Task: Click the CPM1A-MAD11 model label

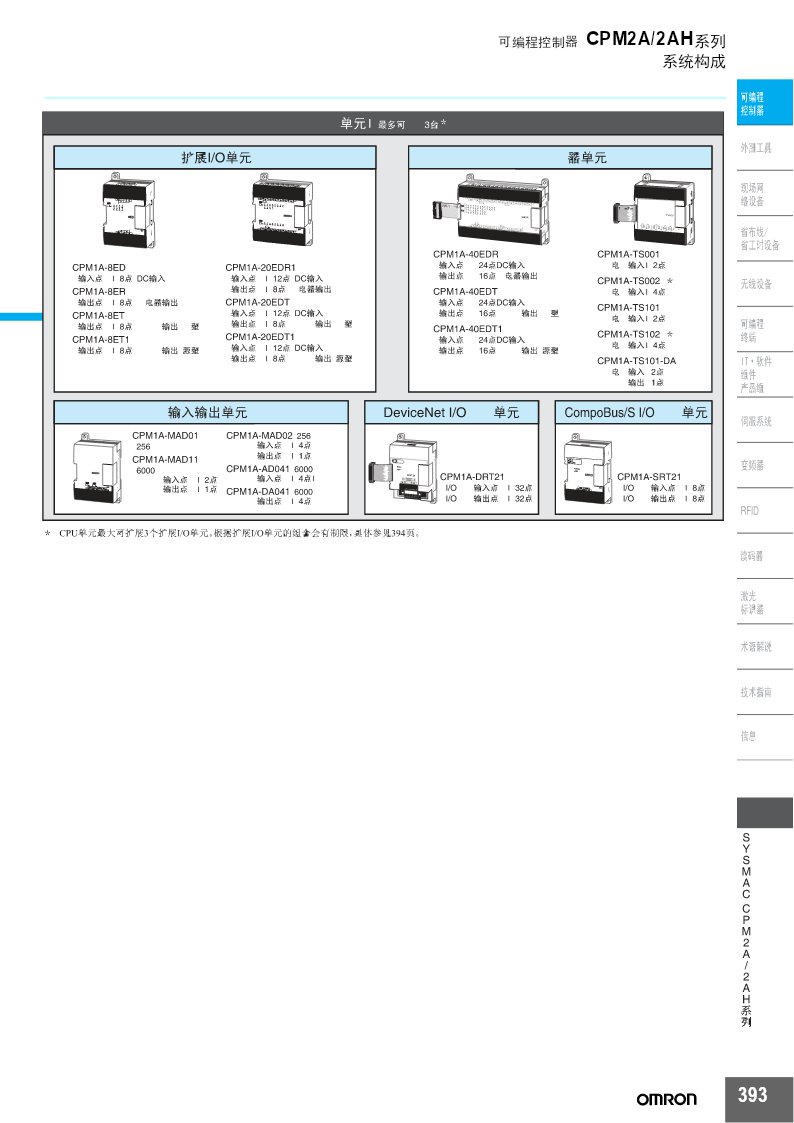Action: click(x=165, y=459)
